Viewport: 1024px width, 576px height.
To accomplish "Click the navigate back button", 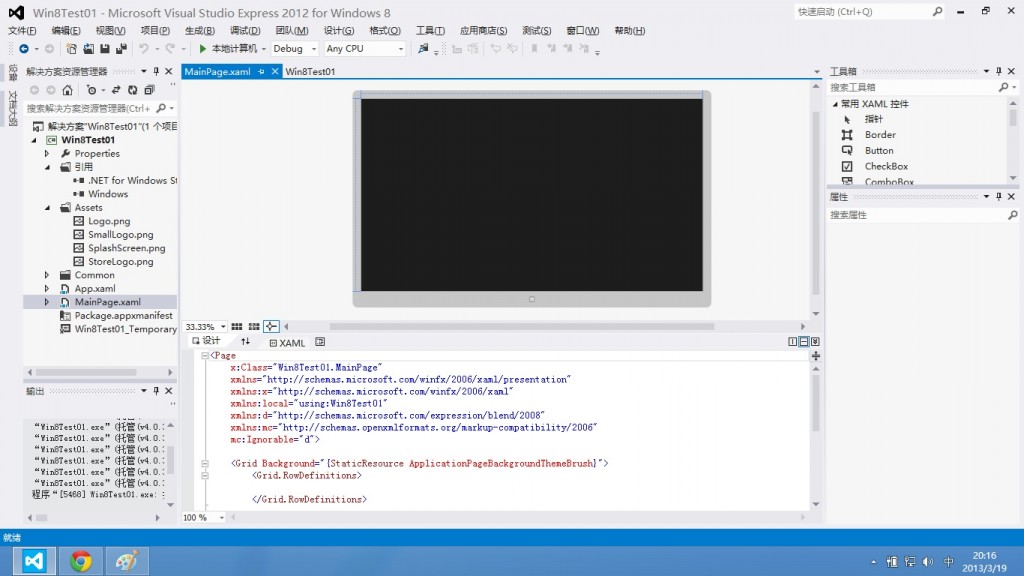I will 25,47.
